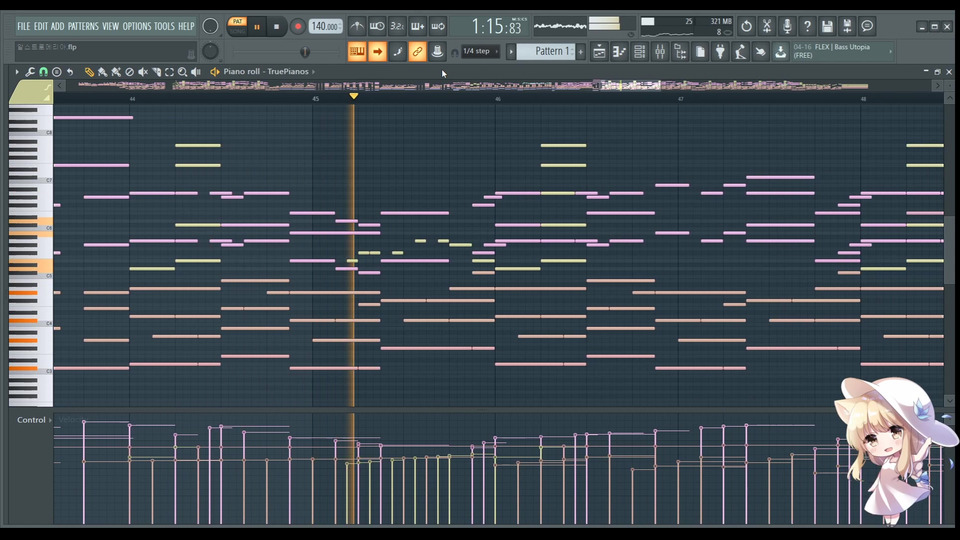Select the Slice tool in piano roll
960x540 pixels.
tap(156, 72)
